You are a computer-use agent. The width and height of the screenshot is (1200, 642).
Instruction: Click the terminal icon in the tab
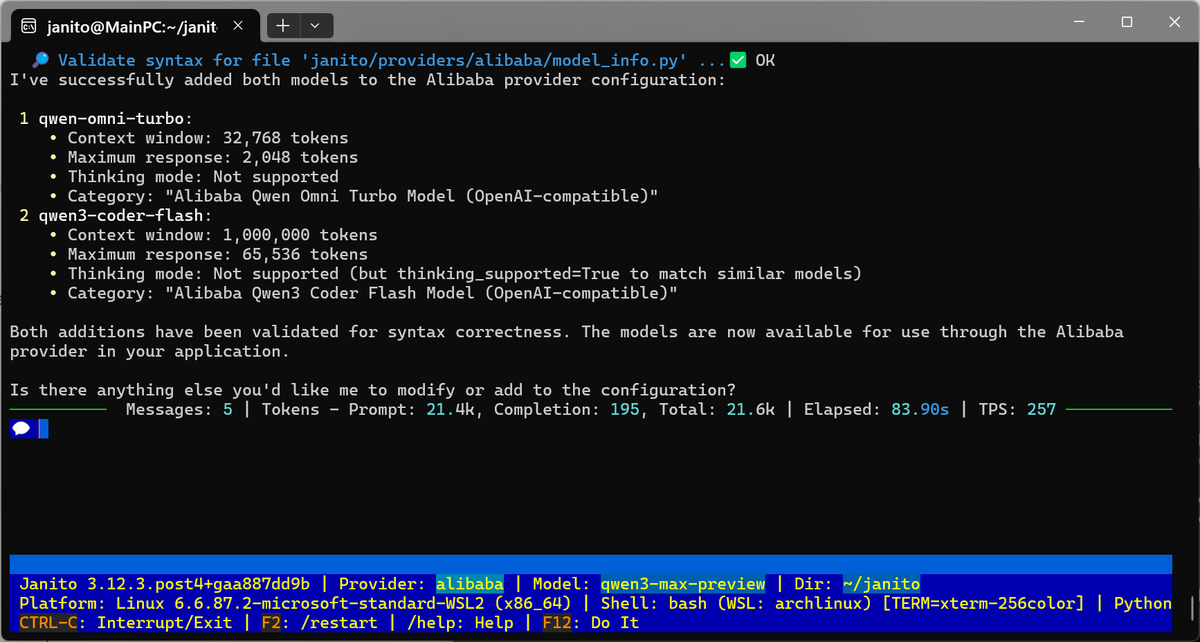coord(29,26)
